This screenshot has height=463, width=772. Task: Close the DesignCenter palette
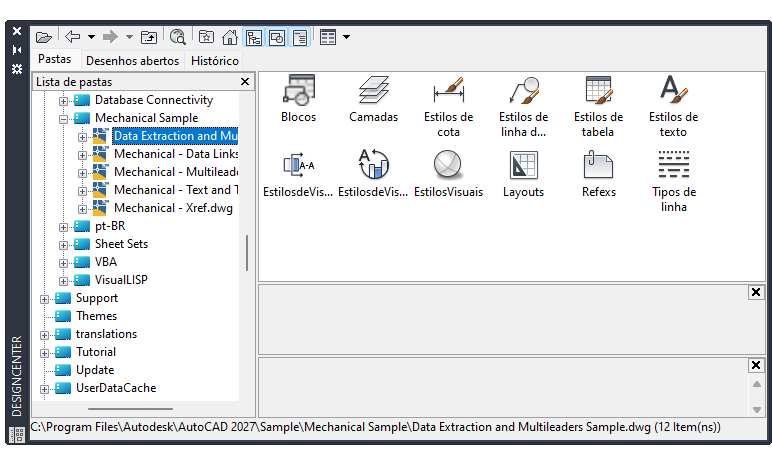coord(17,31)
